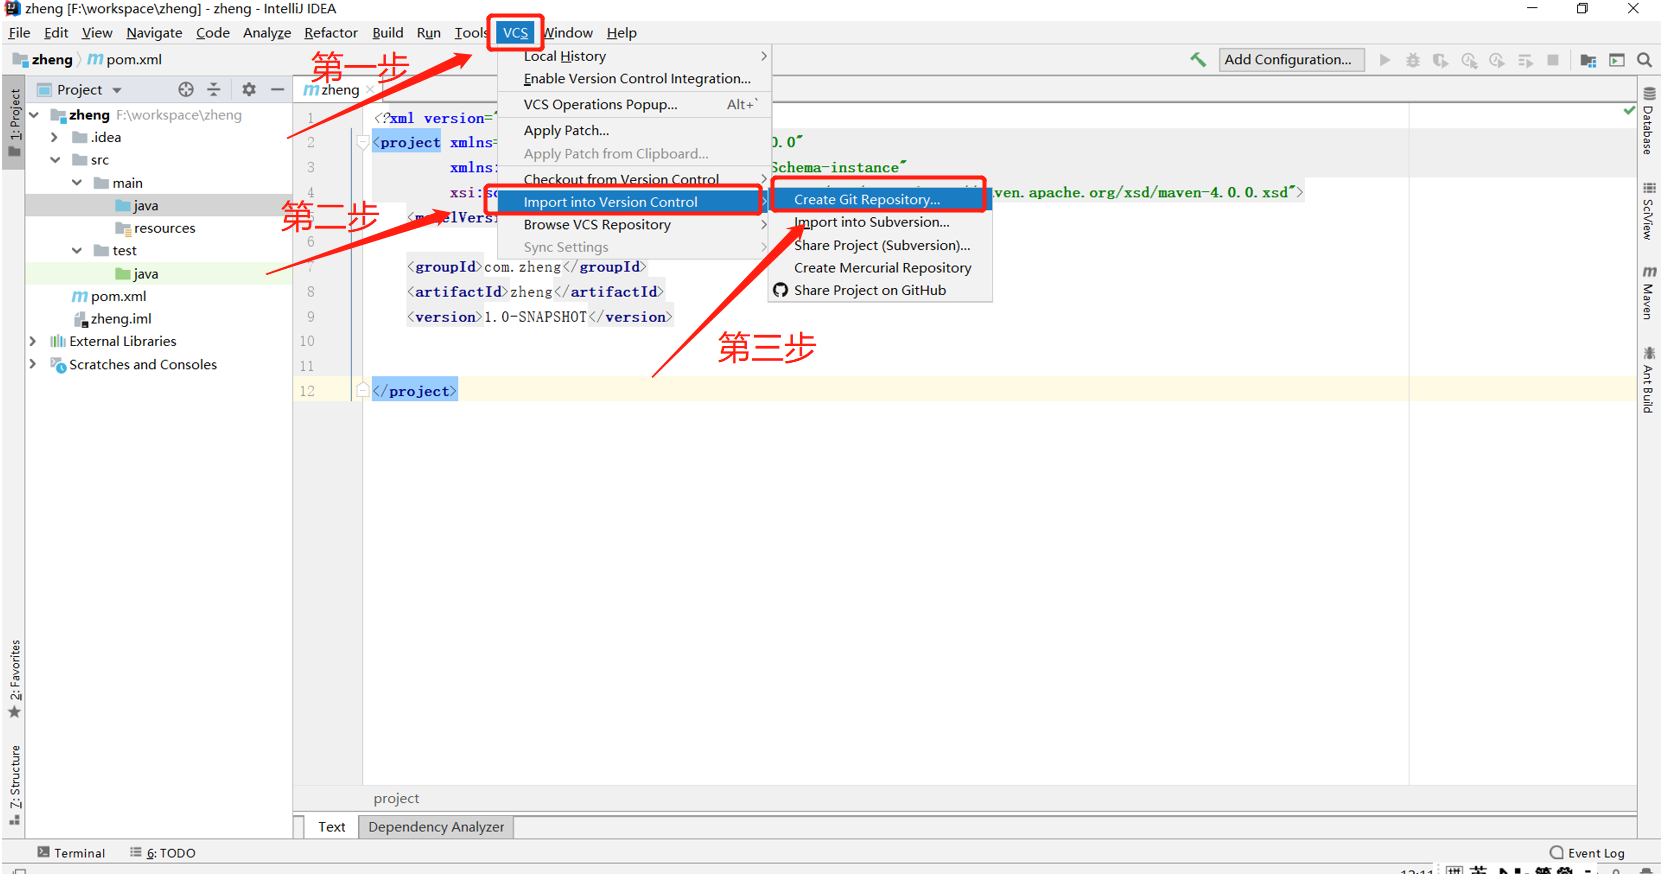
Task: Expand the .idea folder
Action: [x=55, y=138]
